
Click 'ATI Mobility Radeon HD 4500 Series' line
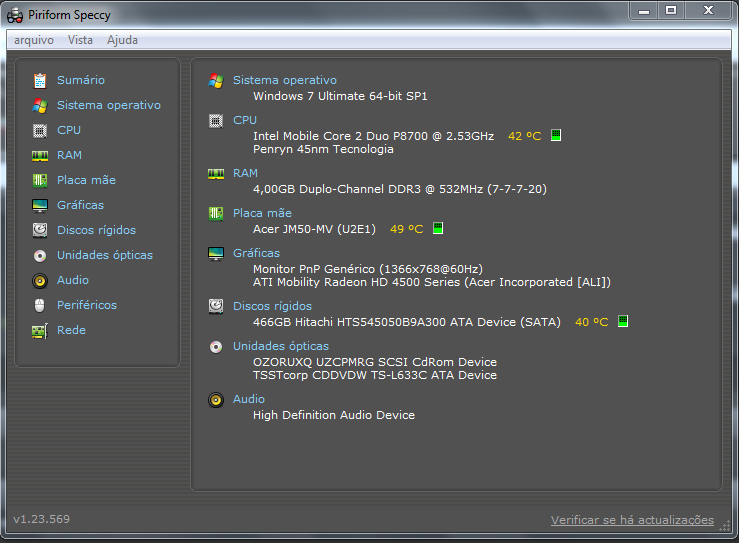[x=432, y=282]
